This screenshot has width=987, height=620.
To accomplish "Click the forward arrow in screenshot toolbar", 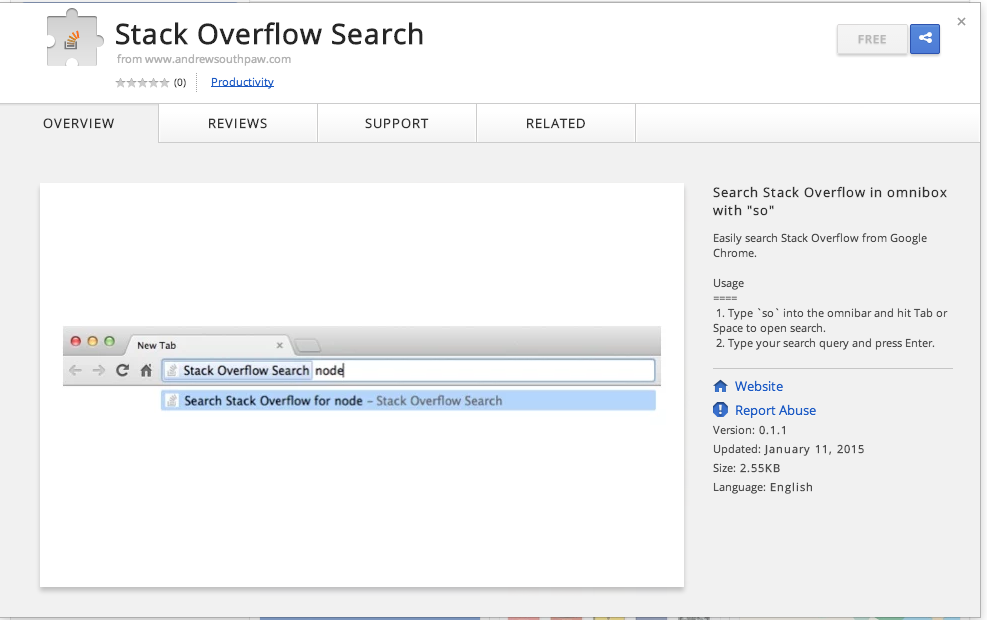I will (98, 370).
